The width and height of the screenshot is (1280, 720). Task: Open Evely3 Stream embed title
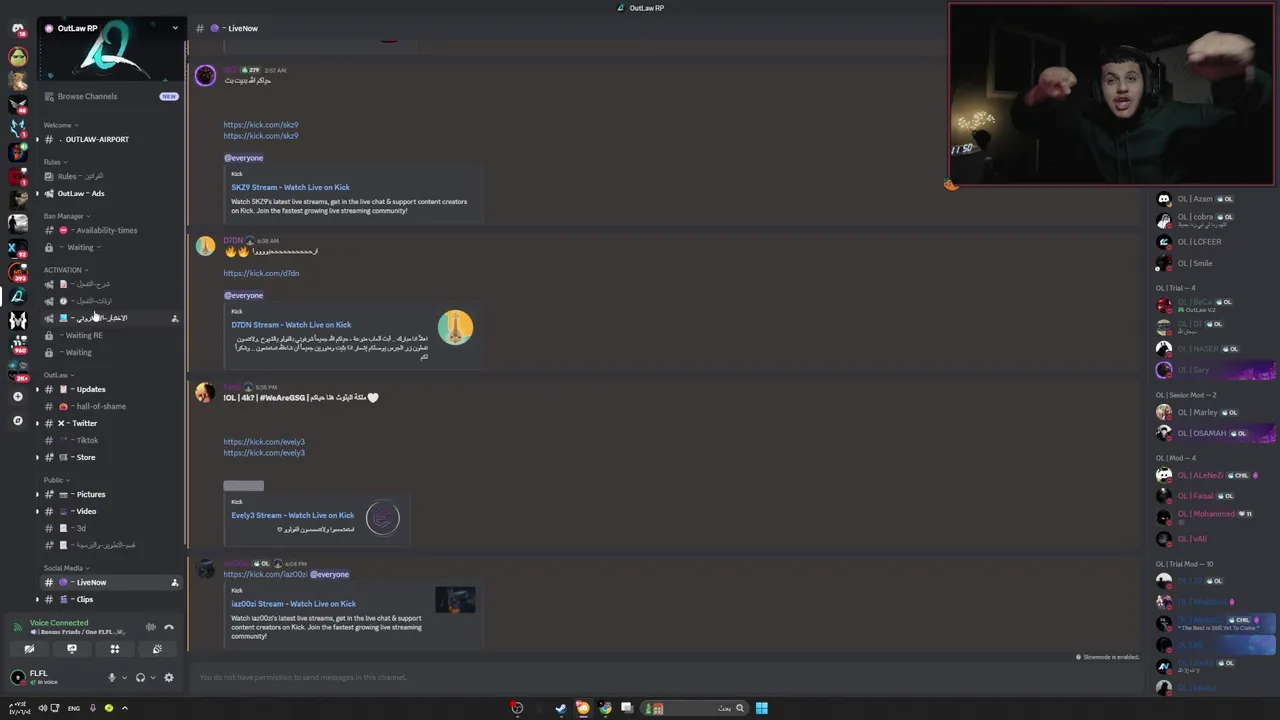click(x=292, y=515)
